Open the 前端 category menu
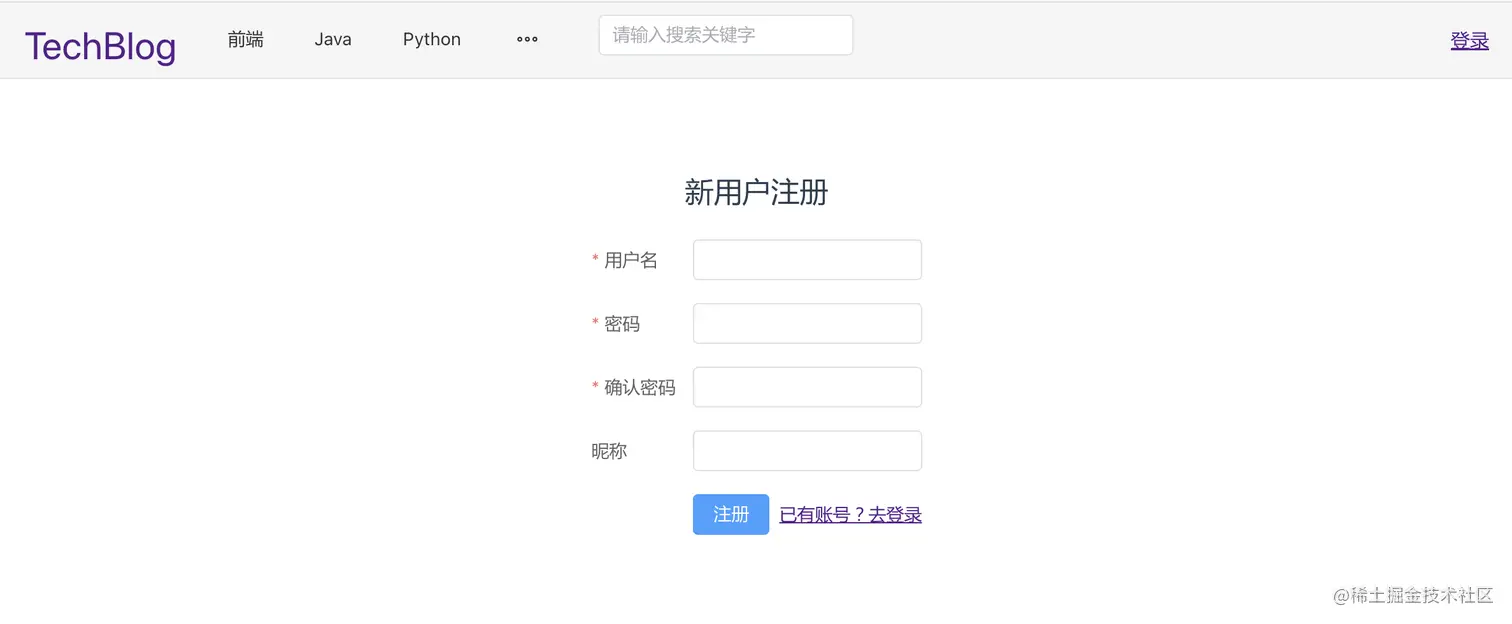 click(x=245, y=39)
